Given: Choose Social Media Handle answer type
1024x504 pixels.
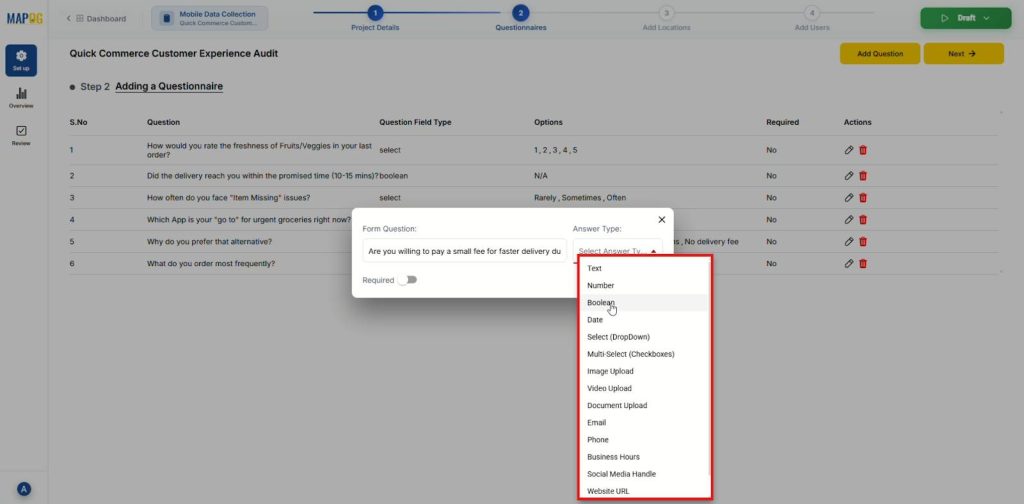Looking at the screenshot, I should 643,474.
